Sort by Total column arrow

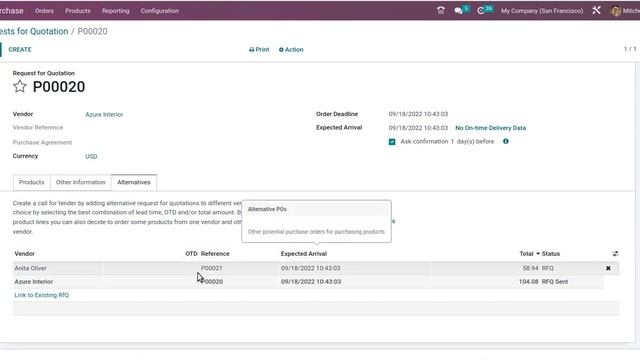[538, 253]
